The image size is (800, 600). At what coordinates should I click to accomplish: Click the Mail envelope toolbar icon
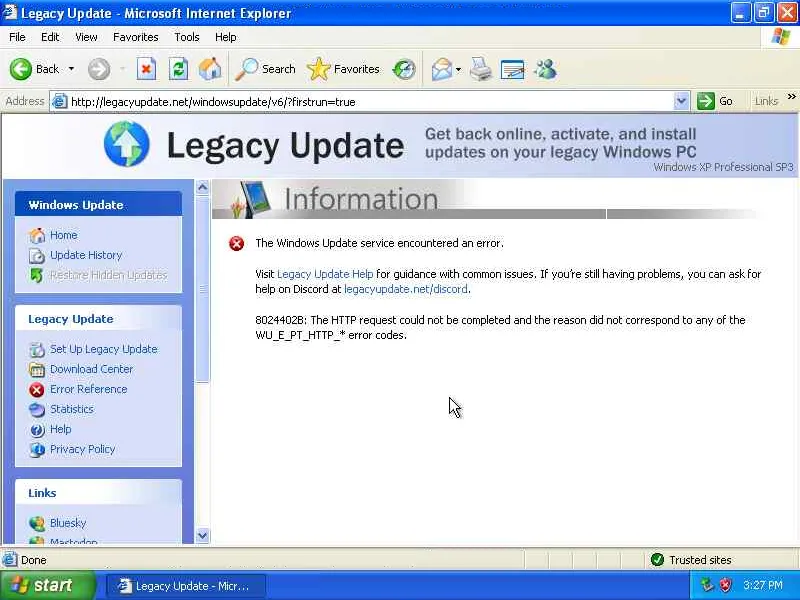click(442, 69)
